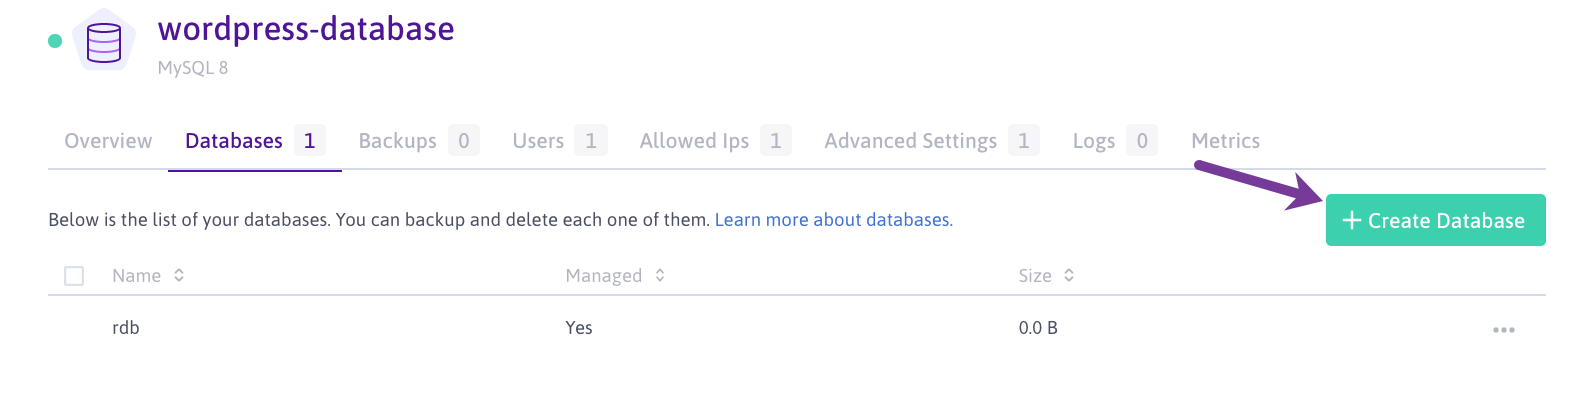The image size is (1580, 404).
Task: Select the Advanced Settings tab
Action: [x=910, y=141]
